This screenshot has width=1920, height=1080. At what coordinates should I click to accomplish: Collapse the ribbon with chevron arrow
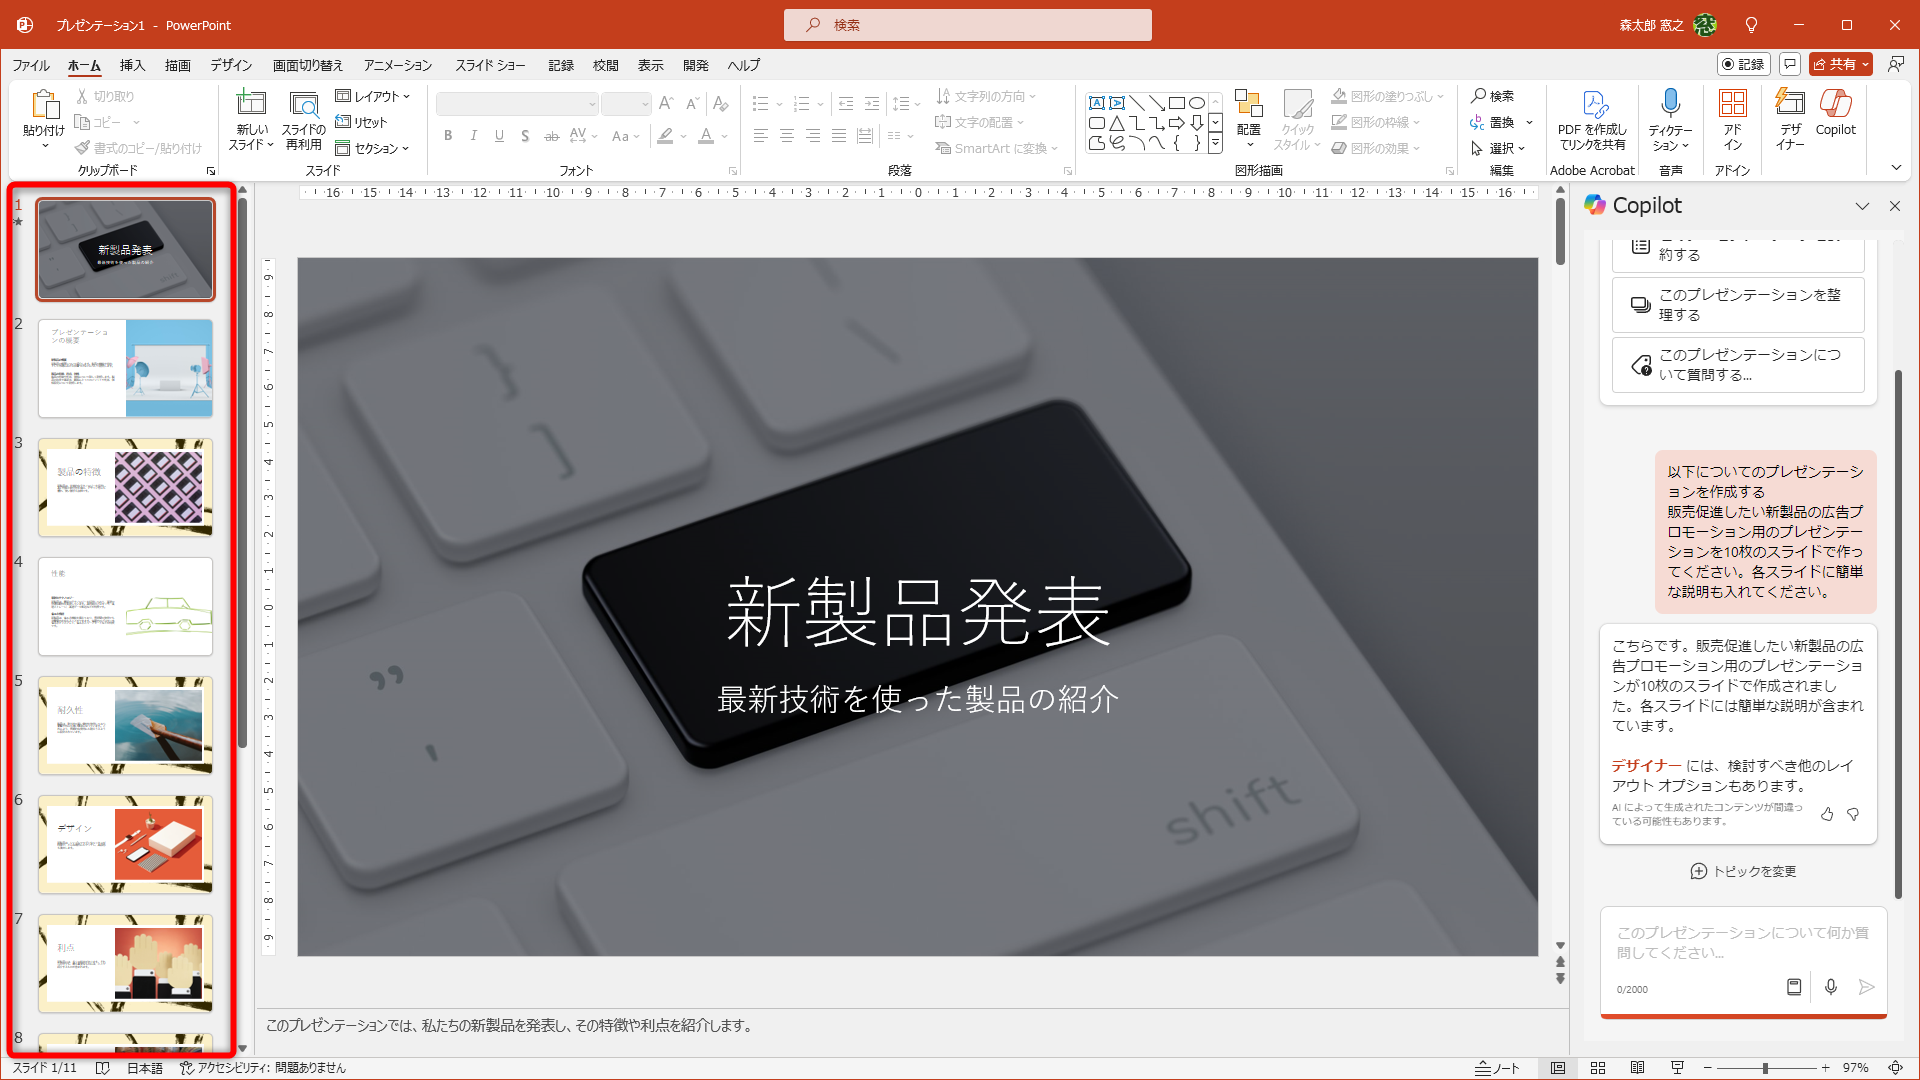tap(1896, 168)
